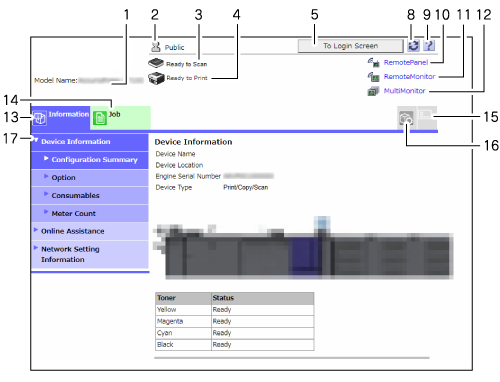
Task: Click the Device Location label
Action: pyautogui.click(x=179, y=165)
